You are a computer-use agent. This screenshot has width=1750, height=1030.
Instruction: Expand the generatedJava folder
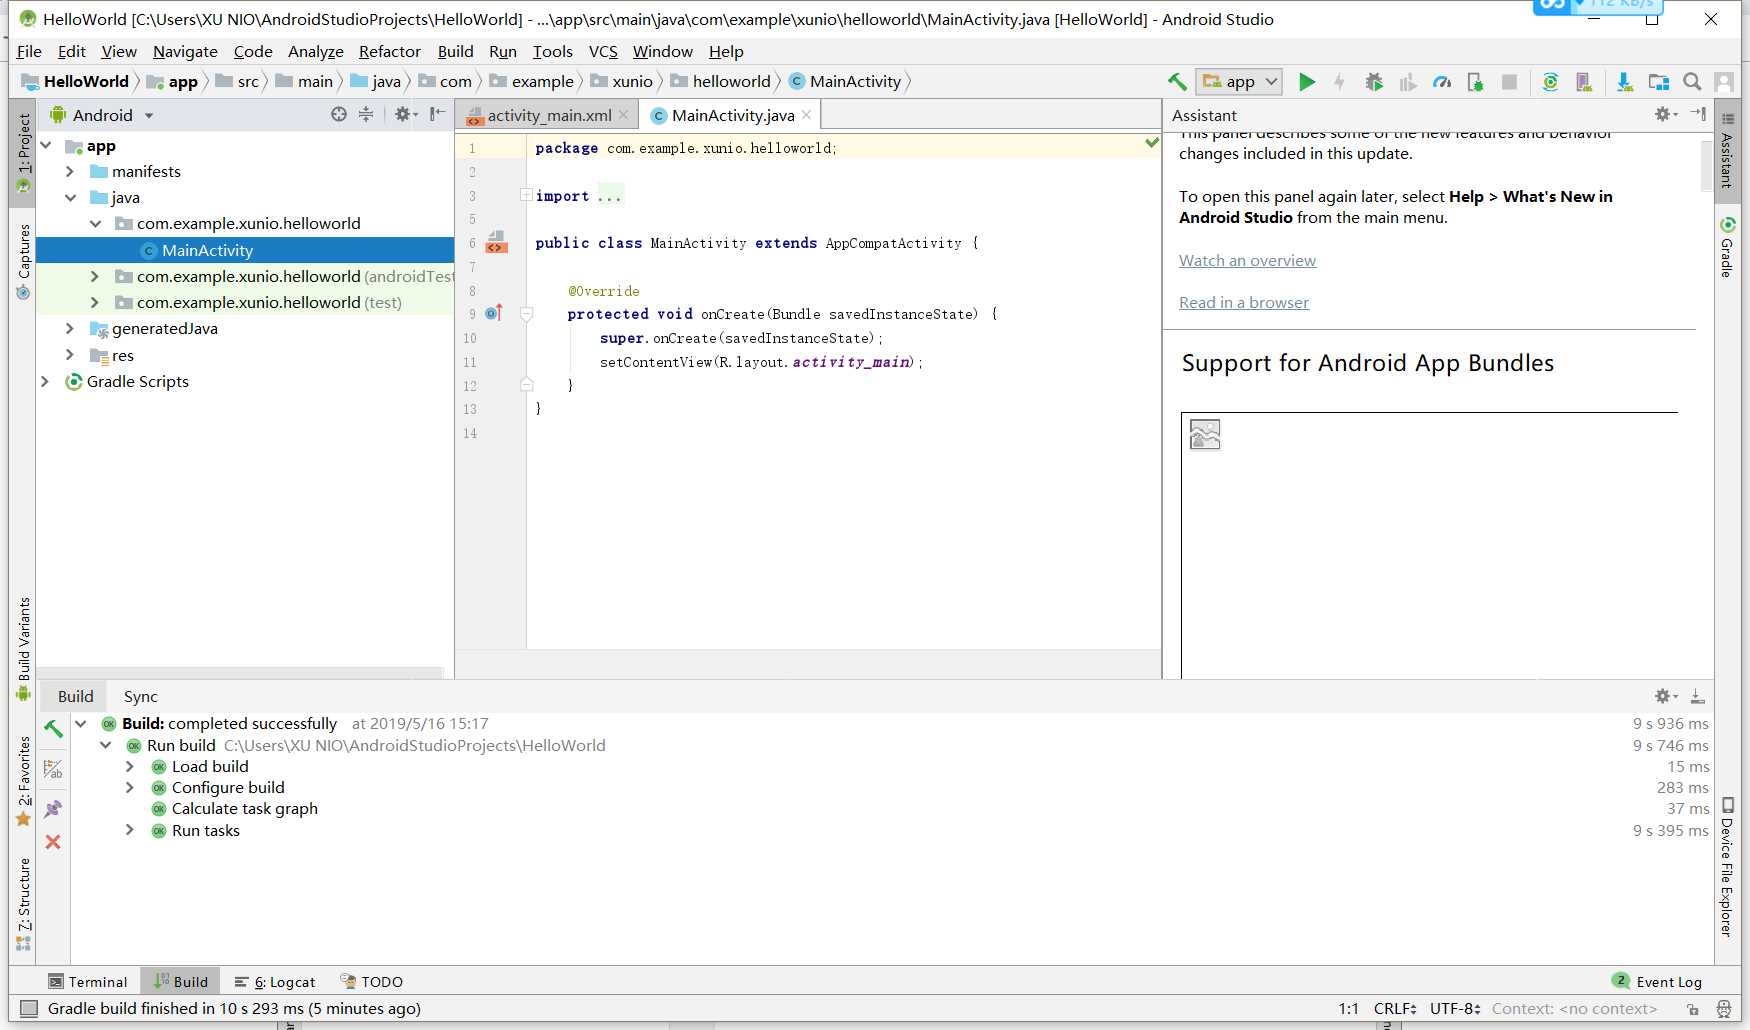coord(70,328)
